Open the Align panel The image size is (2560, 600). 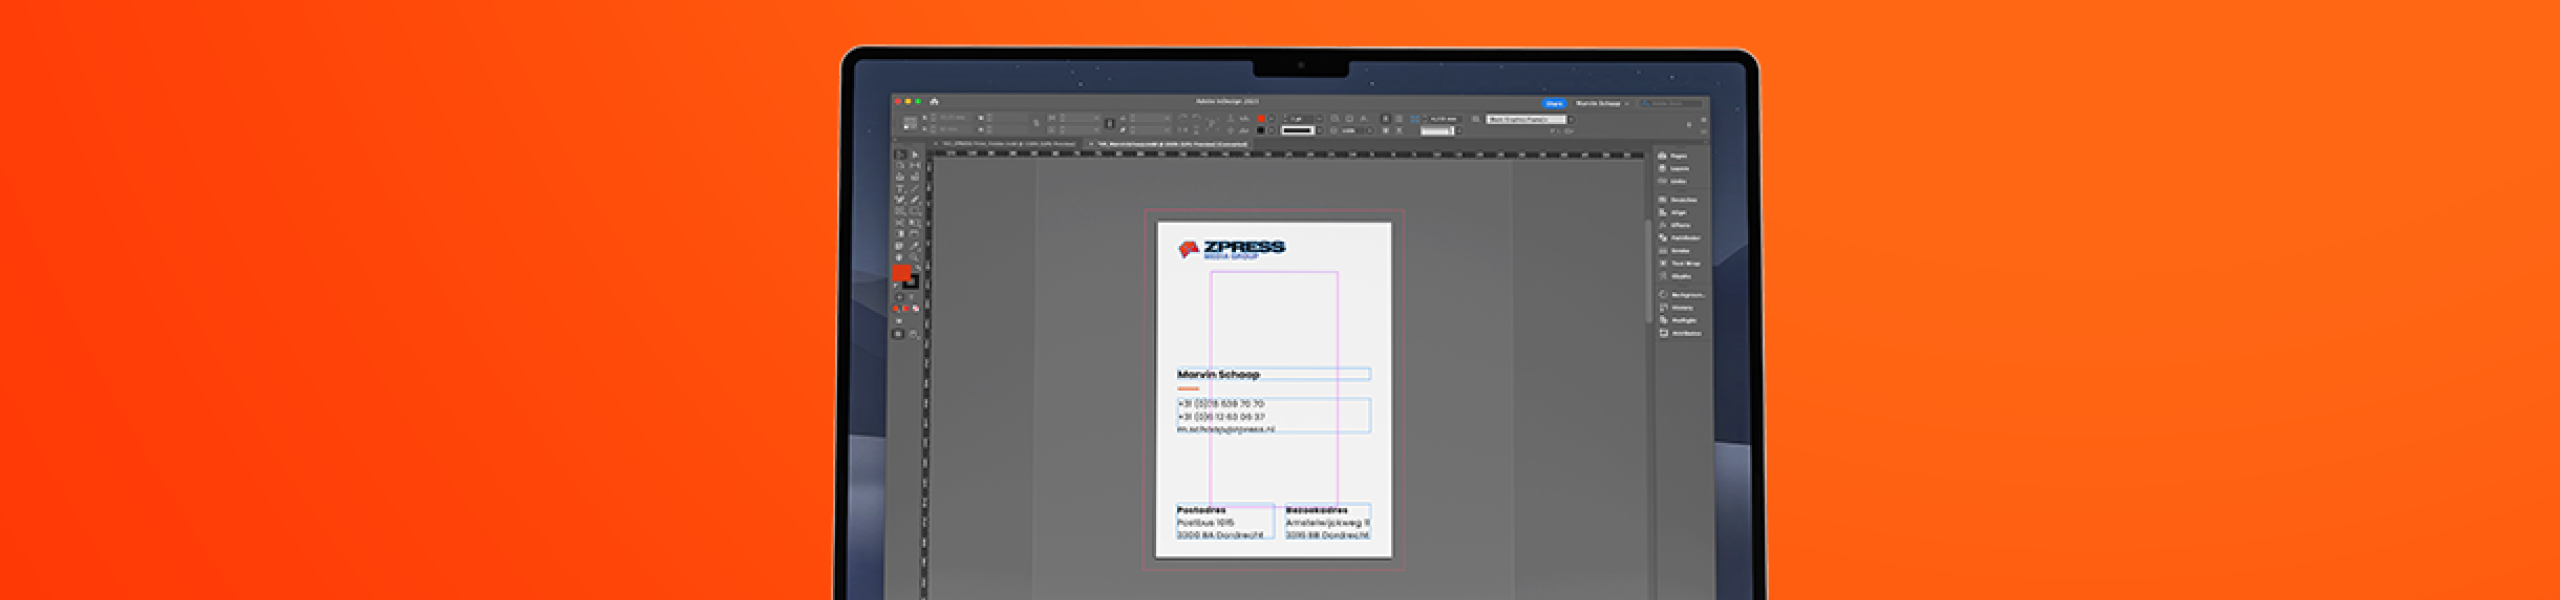(x=1678, y=213)
